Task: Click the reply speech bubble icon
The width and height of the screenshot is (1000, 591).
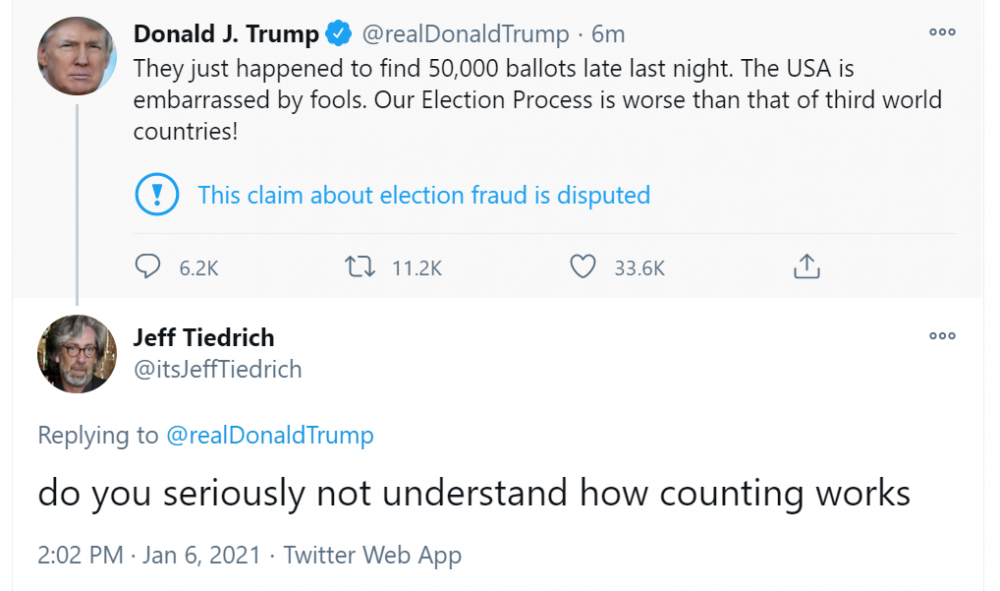Action: pyautogui.click(x=148, y=266)
